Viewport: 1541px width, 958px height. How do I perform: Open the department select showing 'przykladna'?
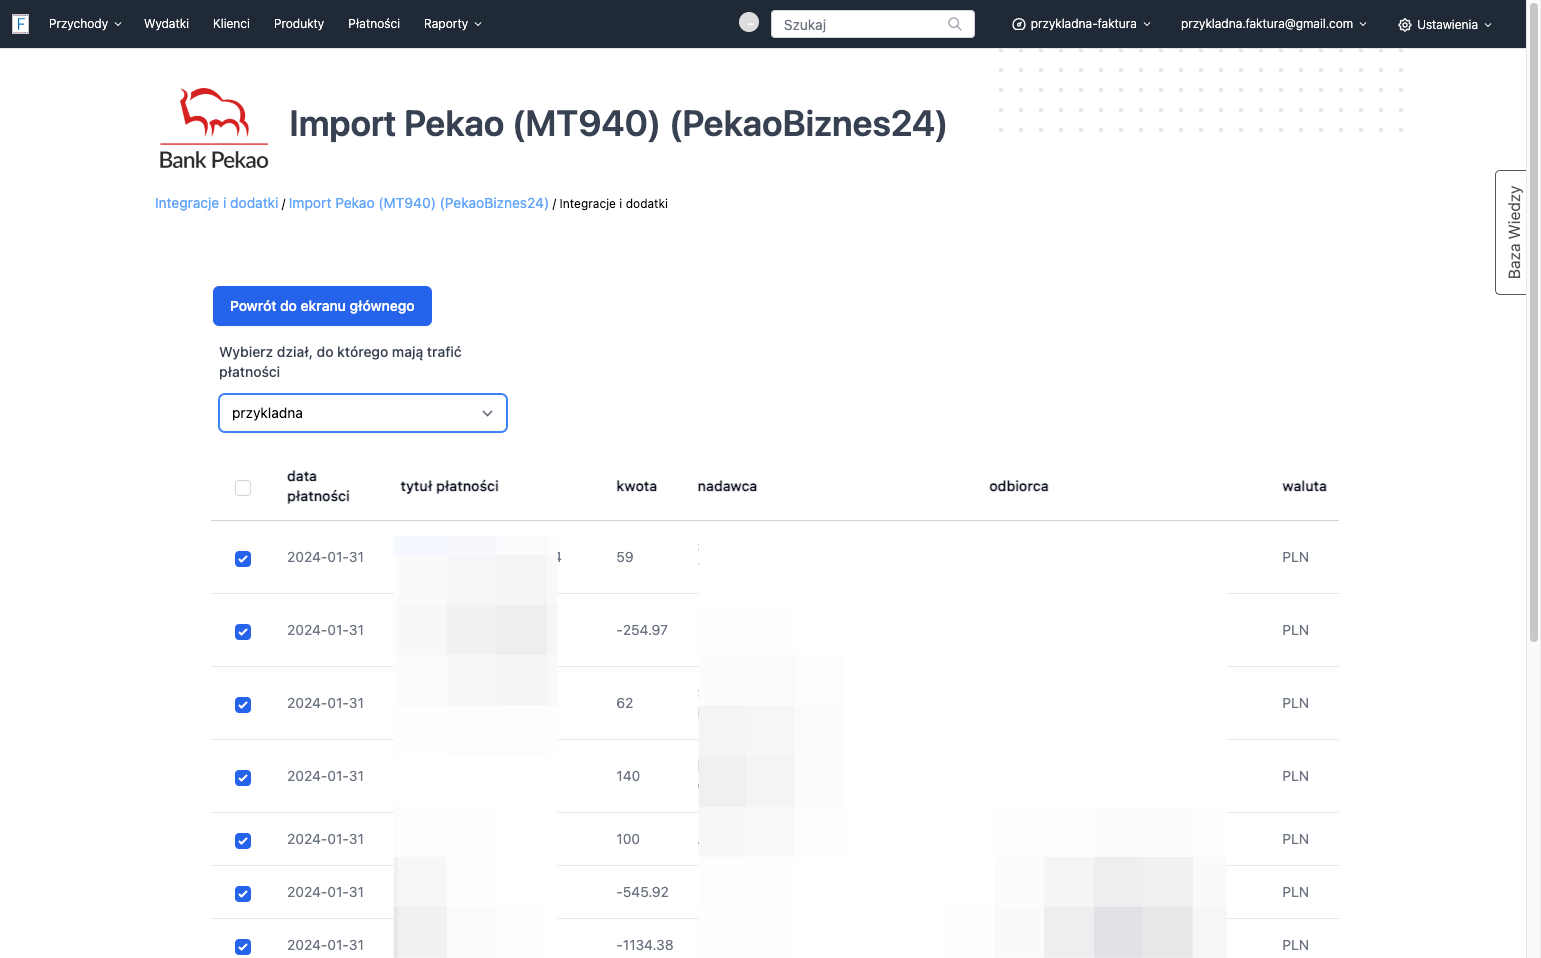pos(363,413)
